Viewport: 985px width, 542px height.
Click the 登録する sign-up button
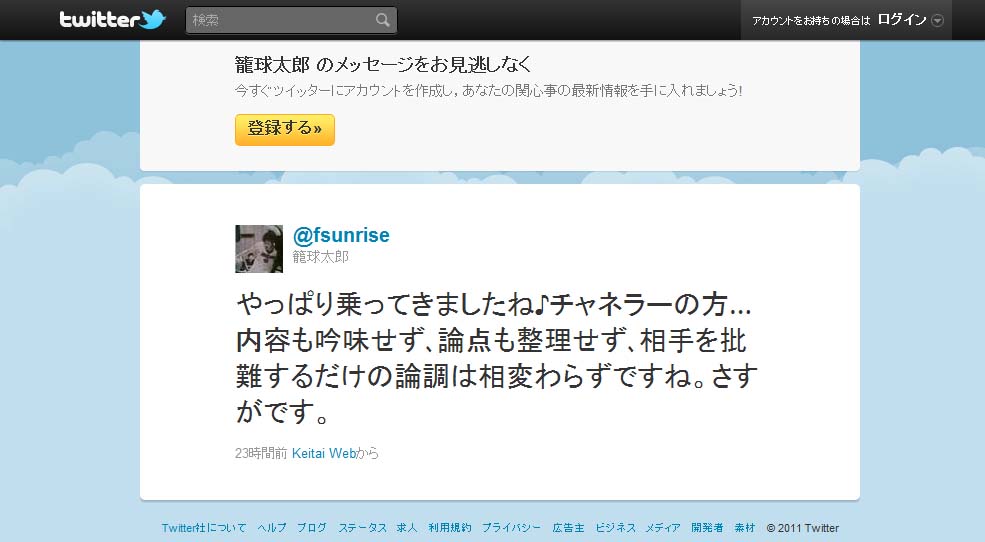pos(285,129)
